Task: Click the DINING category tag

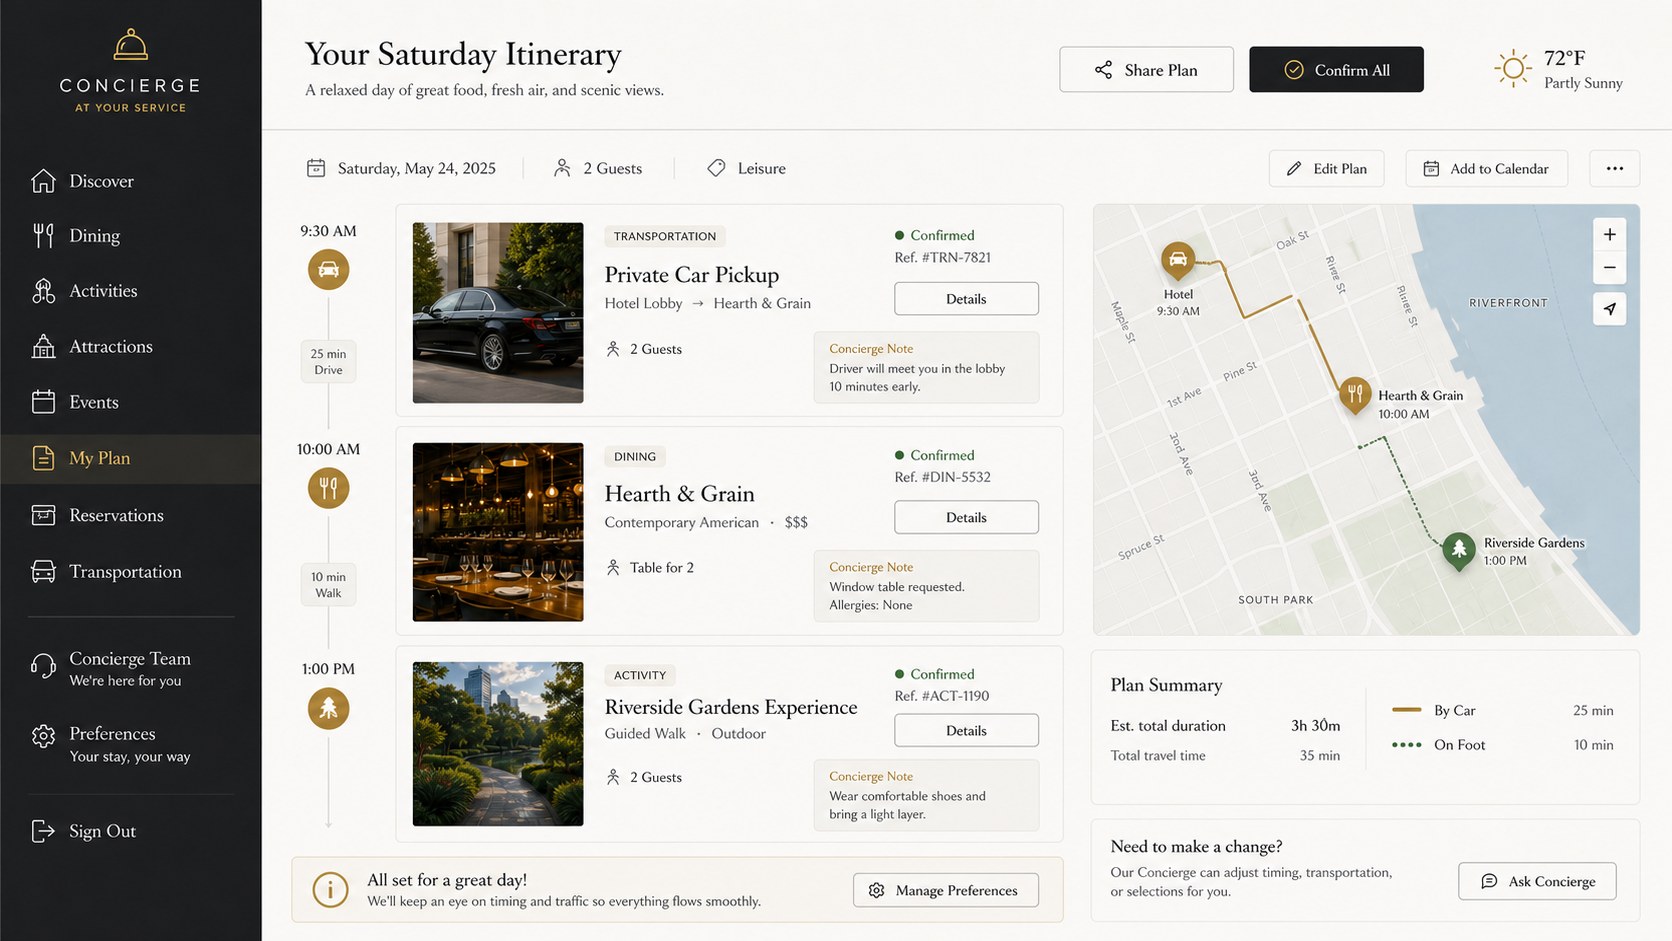Action: click(x=635, y=456)
